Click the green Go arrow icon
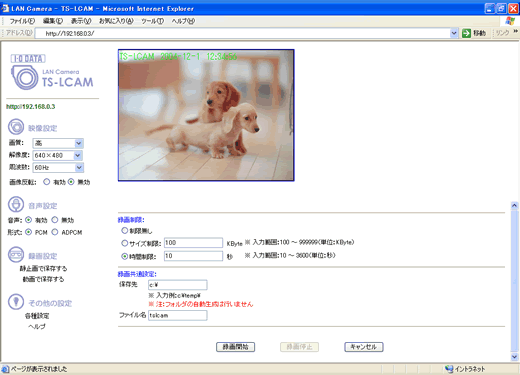Viewport: 520px width, 375px height. pyautogui.click(x=466, y=33)
